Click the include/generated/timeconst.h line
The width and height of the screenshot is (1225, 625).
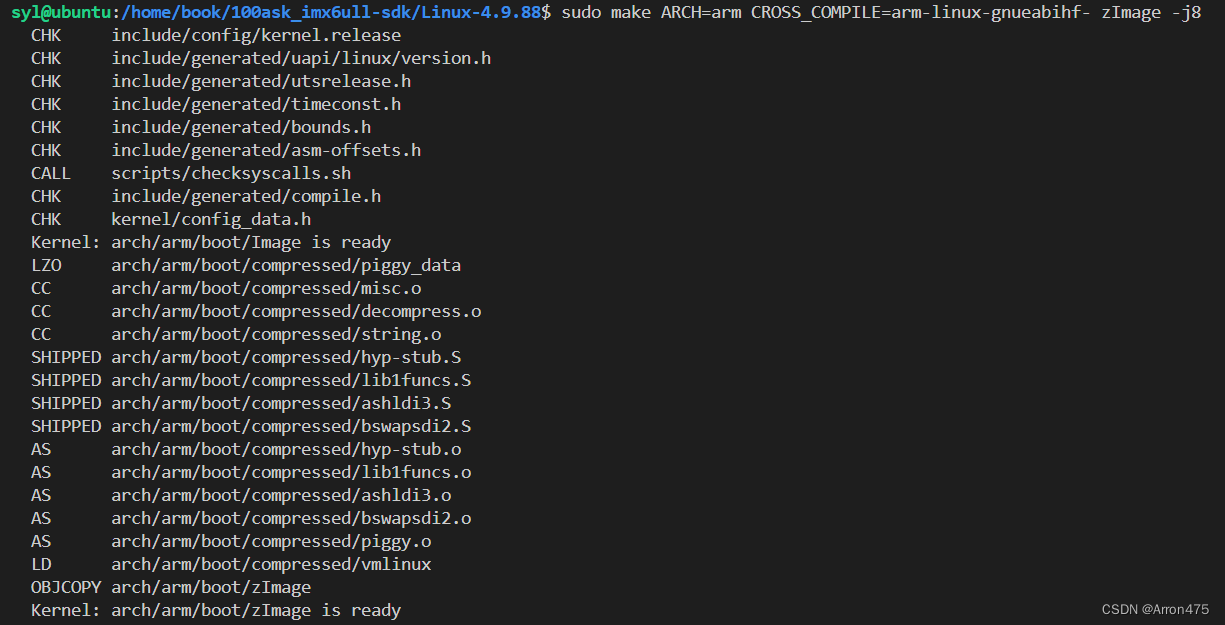coord(216,104)
